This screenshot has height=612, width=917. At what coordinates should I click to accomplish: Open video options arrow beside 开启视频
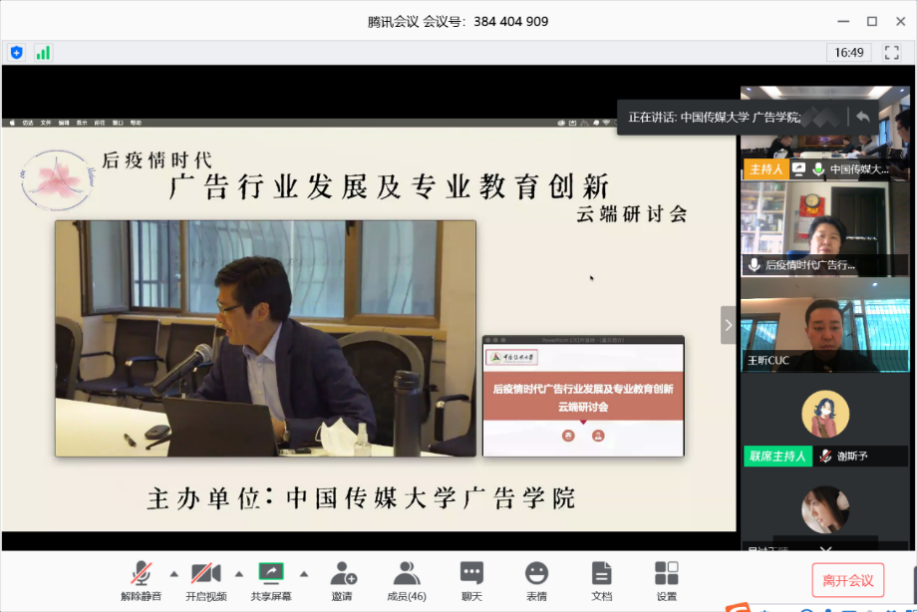[x=238, y=574]
